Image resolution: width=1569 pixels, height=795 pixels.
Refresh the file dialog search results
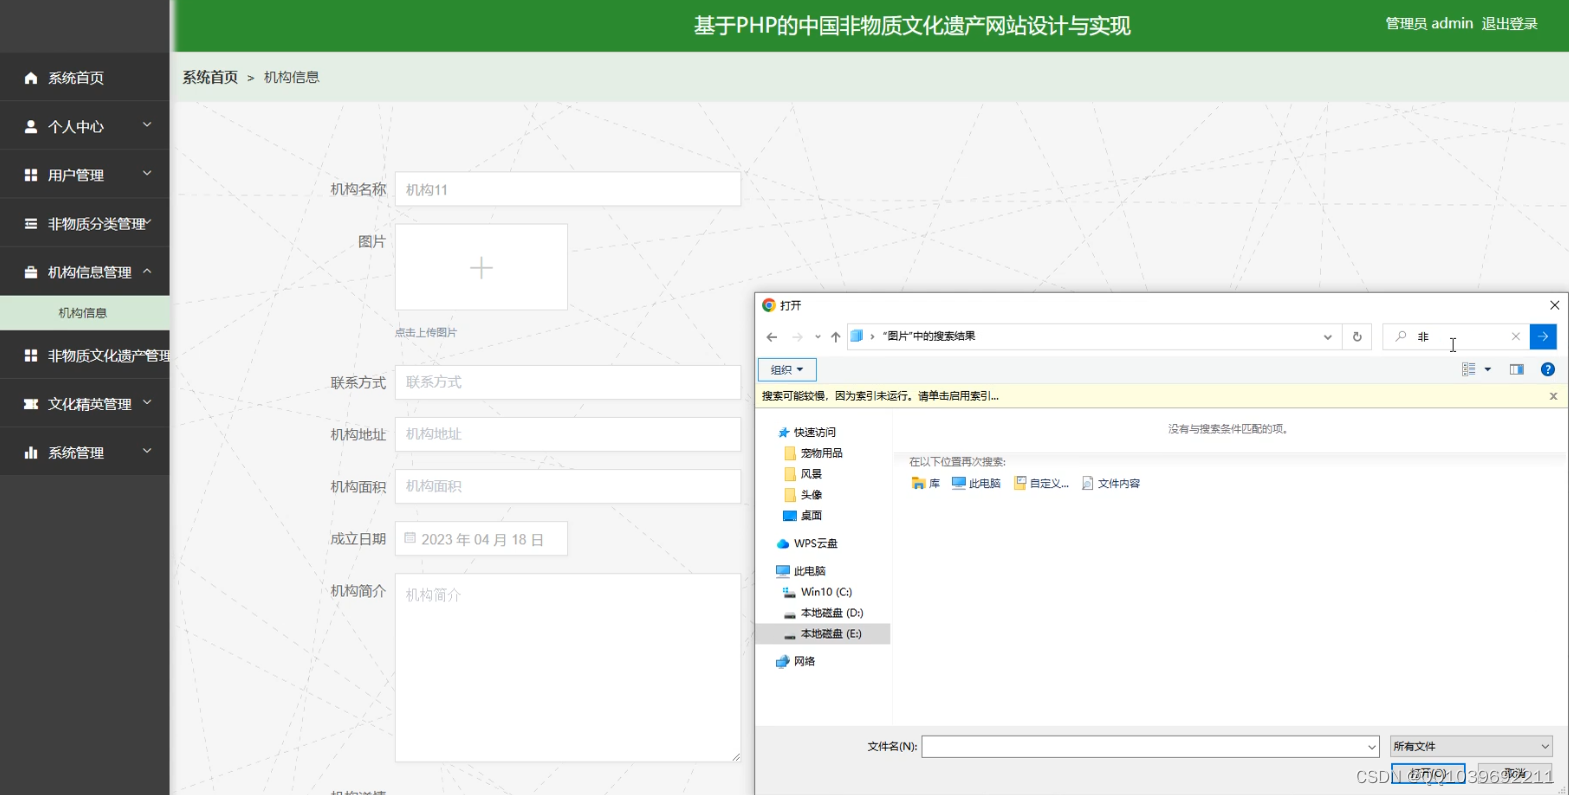(1357, 337)
